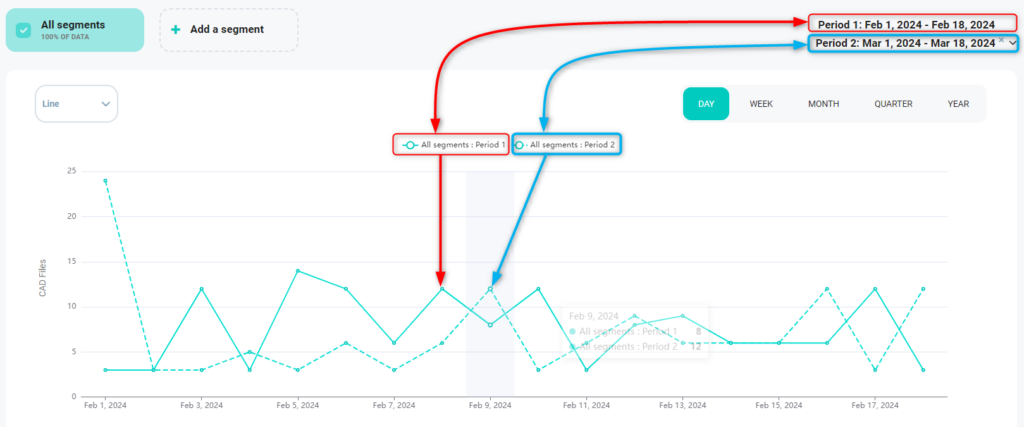Switch to the DAY view tab
Viewport: 1024px width, 427px height.
pyautogui.click(x=706, y=103)
